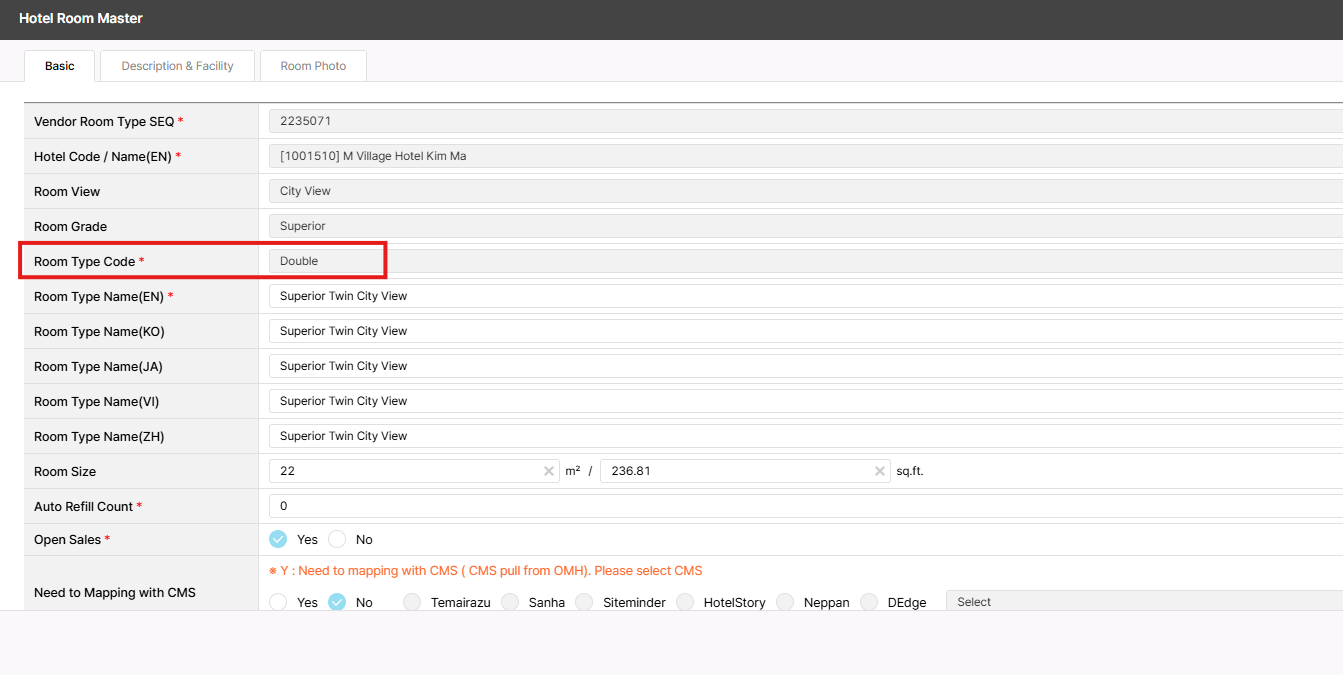Click the Room Type Code field showing Double
The image size is (1343, 675).
pos(800,261)
